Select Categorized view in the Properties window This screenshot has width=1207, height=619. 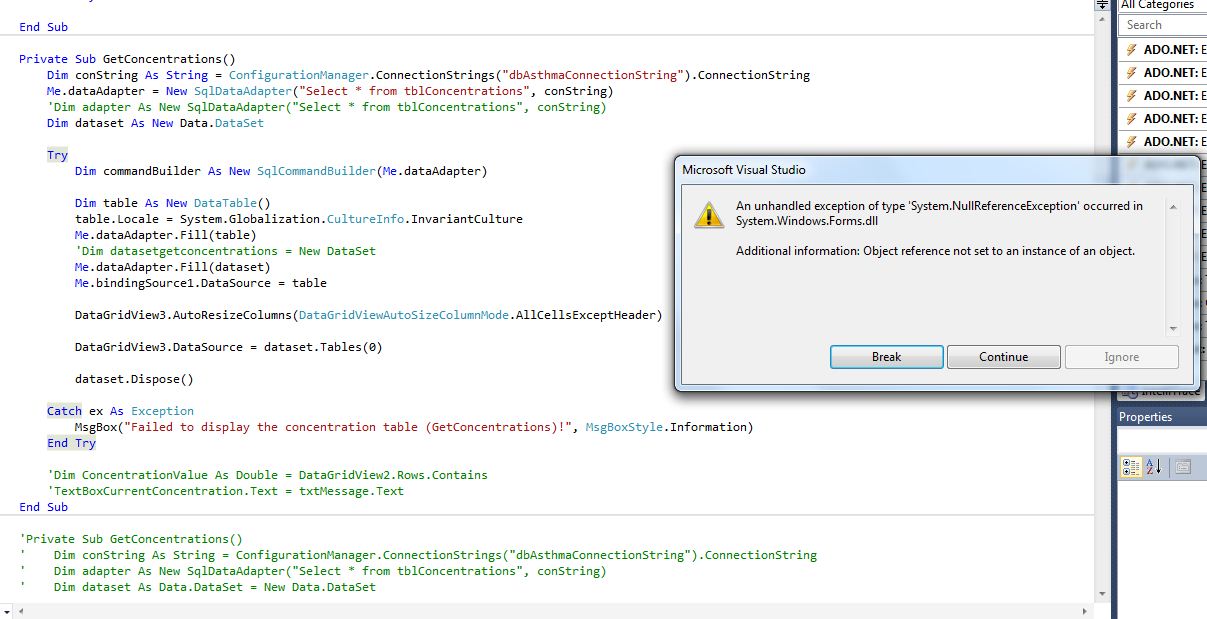(x=1131, y=466)
